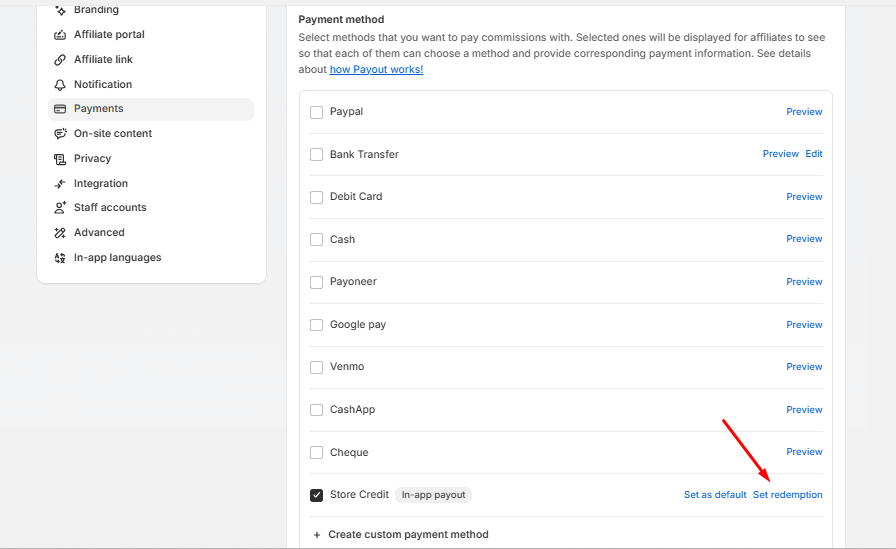Screen dimensions: 896x549
Task: Go to the Payments settings section
Action: (x=98, y=109)
